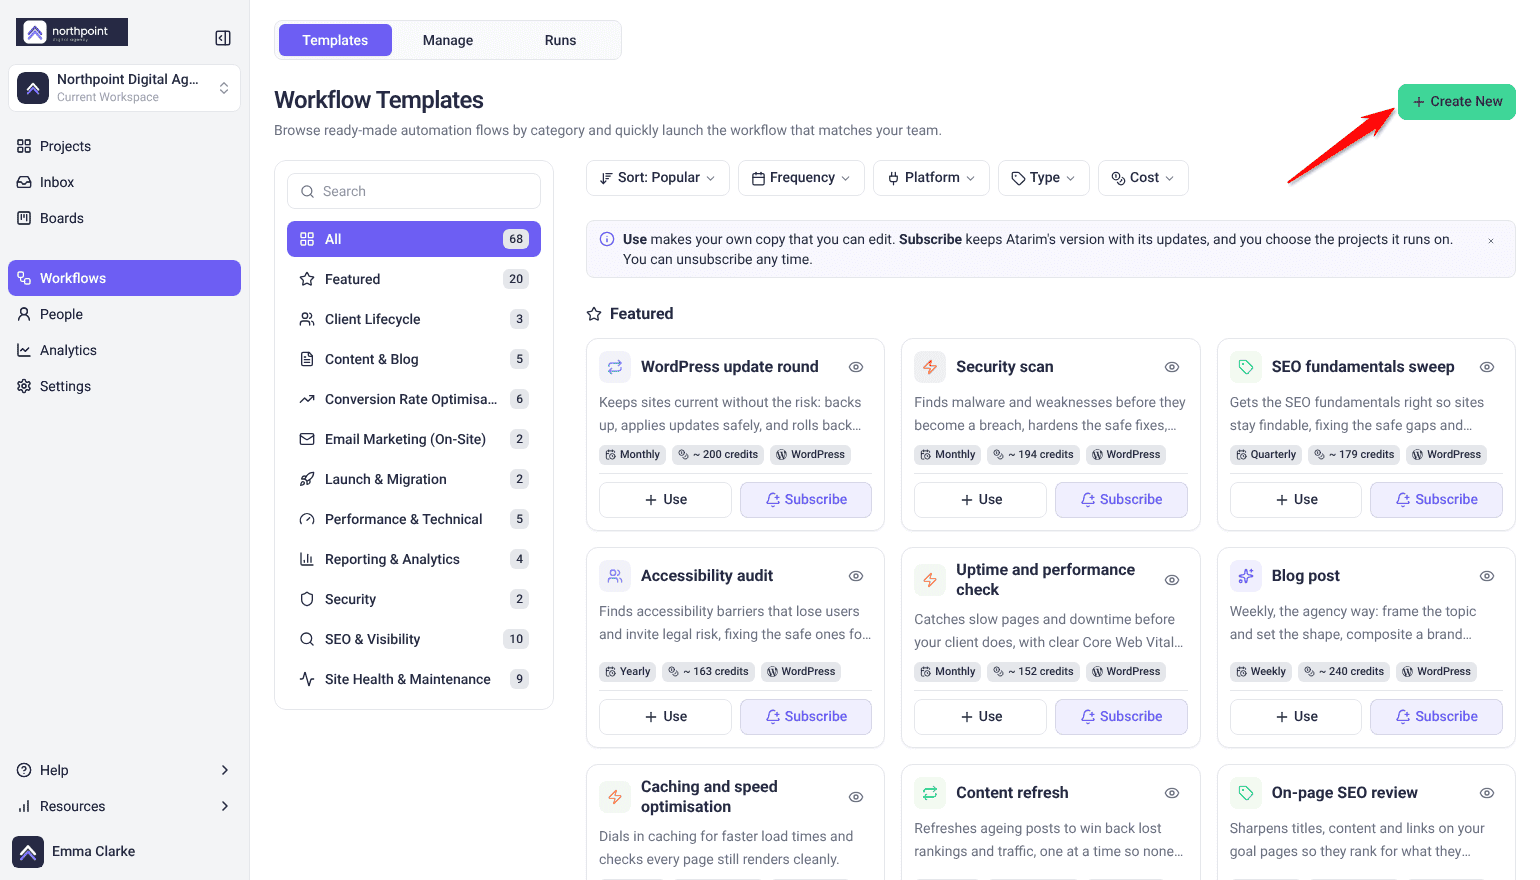
Task: Open Projects in sidebar
Action: click(124, 146)
